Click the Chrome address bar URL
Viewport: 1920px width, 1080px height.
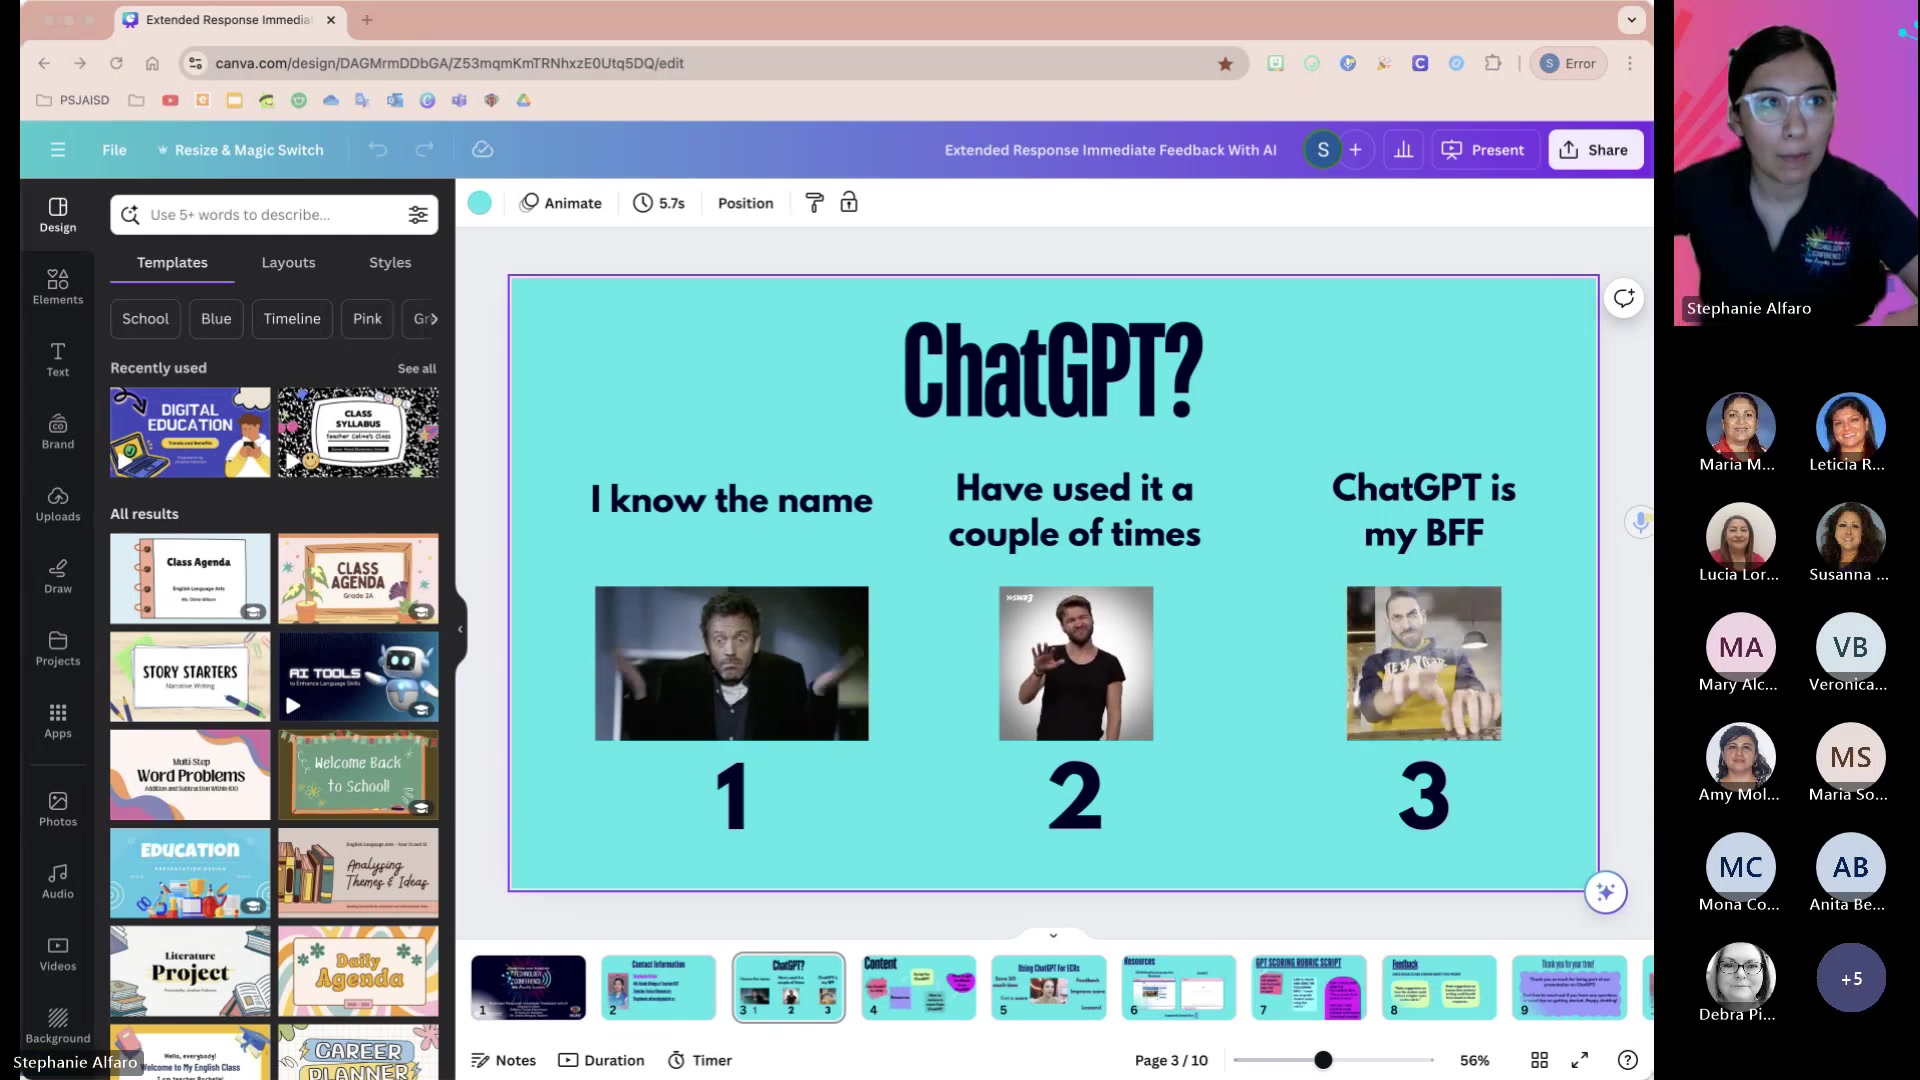449,63
